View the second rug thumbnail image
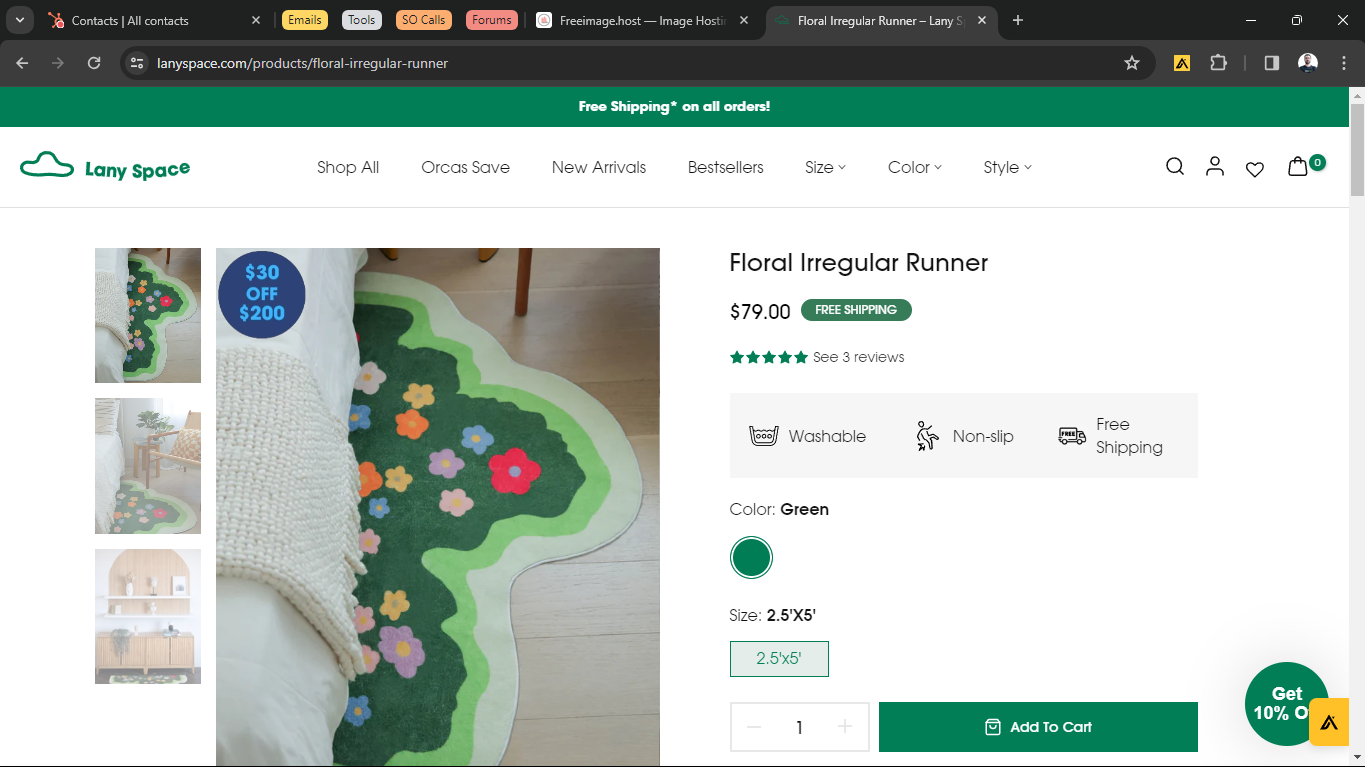 (148, 466)
